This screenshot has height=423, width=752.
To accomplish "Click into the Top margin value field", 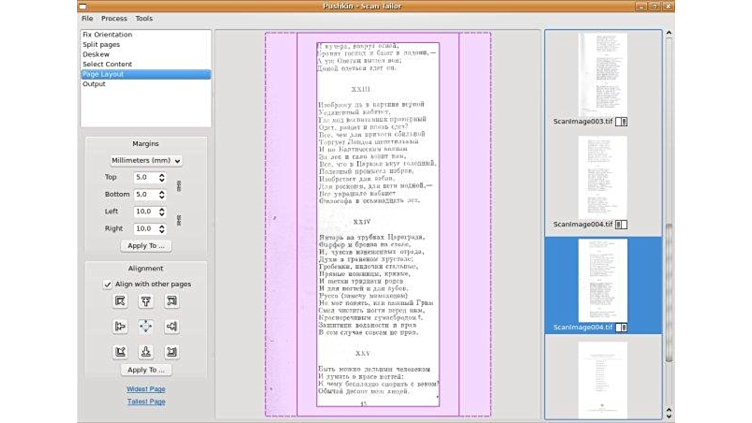I will click(146, 177).
